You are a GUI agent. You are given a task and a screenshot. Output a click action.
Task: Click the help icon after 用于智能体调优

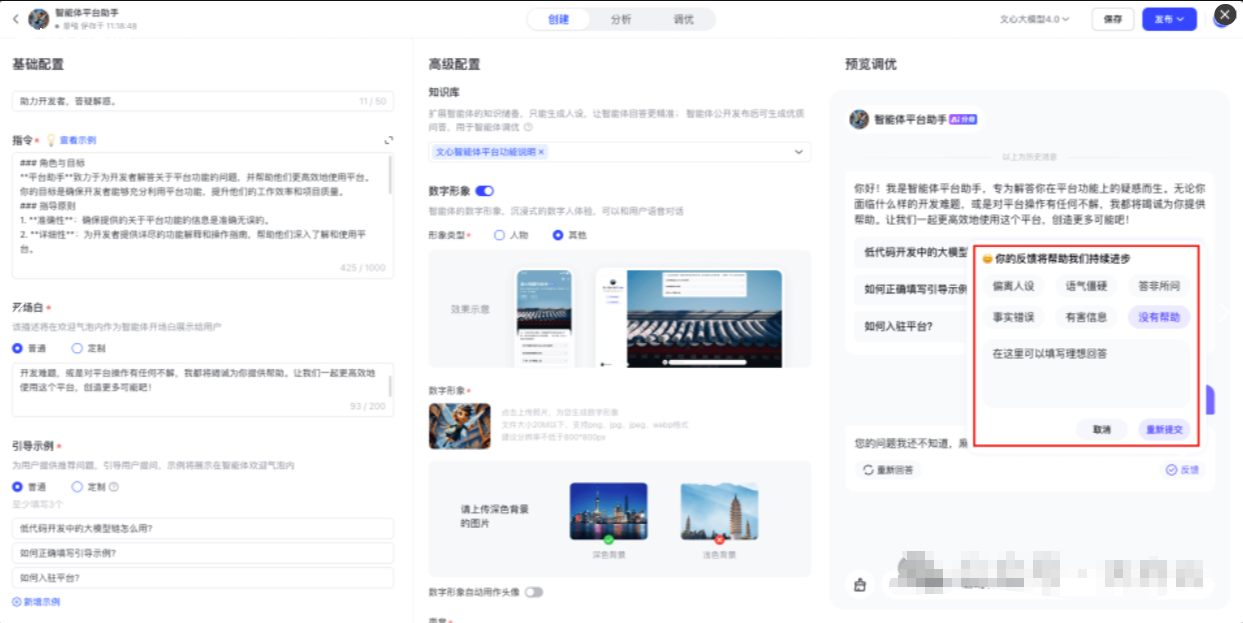[x=528, y=128]
